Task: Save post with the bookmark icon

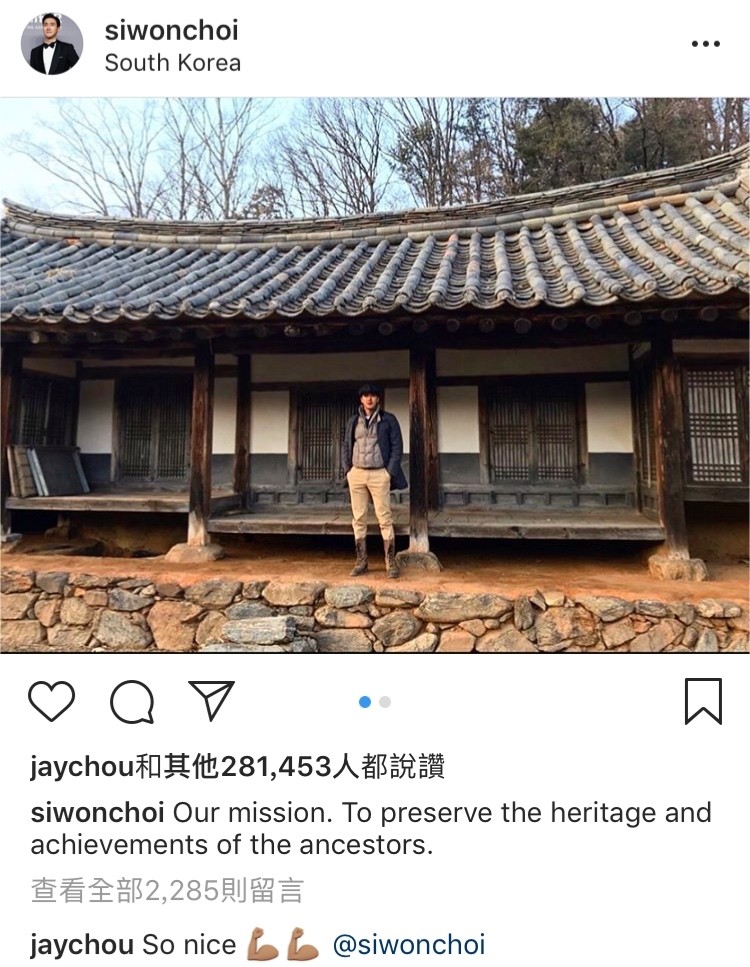Action: point(703,701)
